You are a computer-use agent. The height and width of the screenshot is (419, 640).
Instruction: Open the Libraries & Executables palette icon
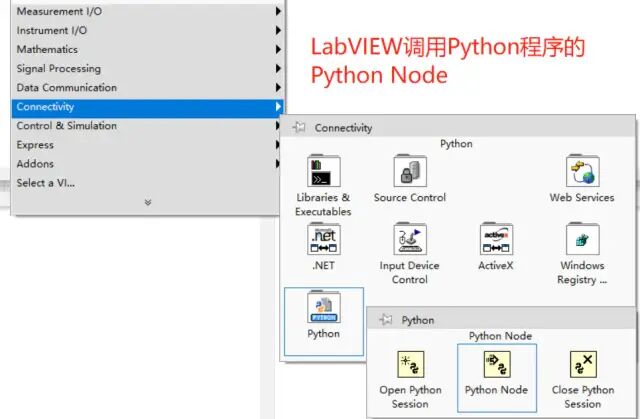coord(324,171)
